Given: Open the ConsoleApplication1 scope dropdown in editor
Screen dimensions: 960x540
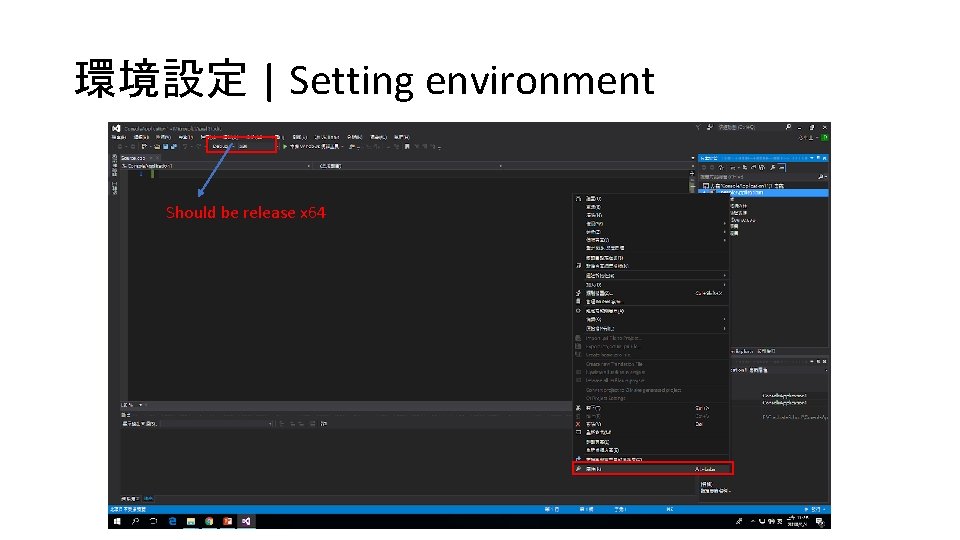Looking at the screenshot, I should coord(216,166).
